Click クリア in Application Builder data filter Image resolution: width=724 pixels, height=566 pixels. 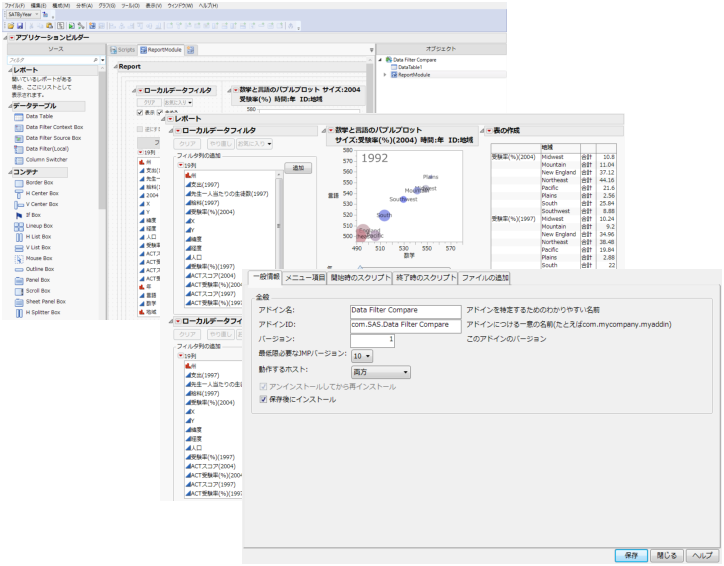tap(149, 102)
